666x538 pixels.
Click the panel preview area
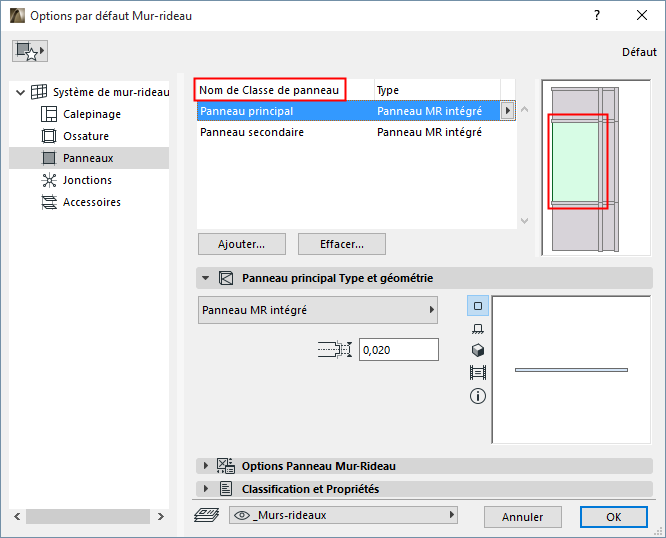point(571,370)
